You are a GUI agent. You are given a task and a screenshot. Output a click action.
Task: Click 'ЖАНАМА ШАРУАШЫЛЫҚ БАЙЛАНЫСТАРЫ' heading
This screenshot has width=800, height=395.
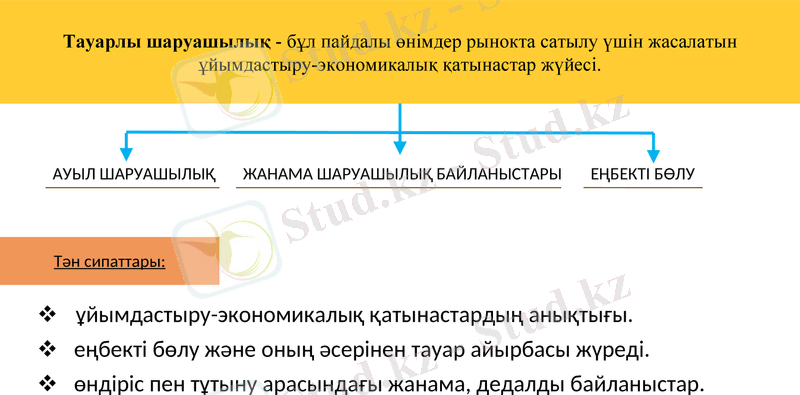tap(402, 175)
